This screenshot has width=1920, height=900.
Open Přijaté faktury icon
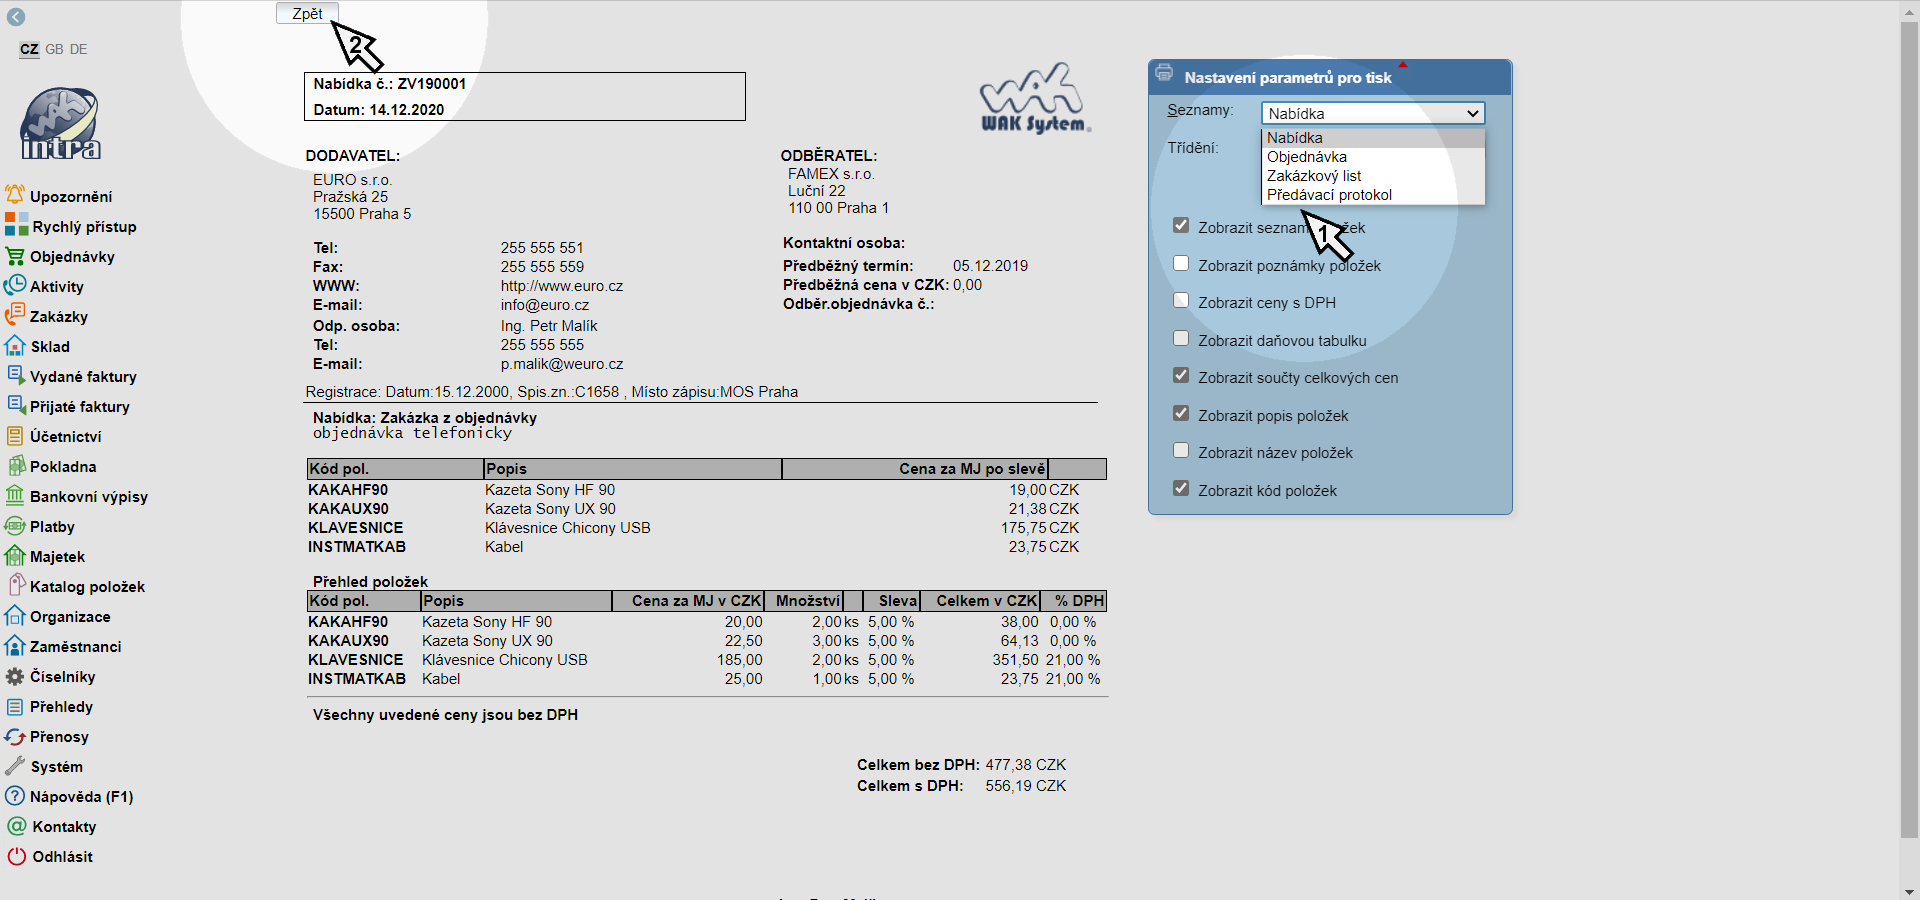[x=15, y=406]
